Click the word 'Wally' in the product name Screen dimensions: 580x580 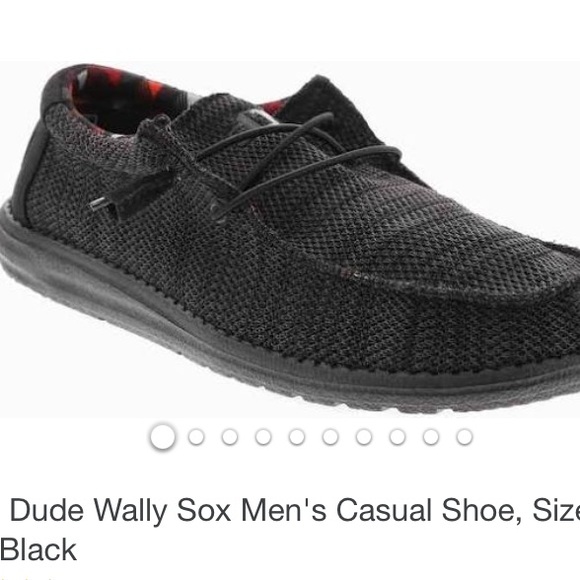(x=130, y=512)
